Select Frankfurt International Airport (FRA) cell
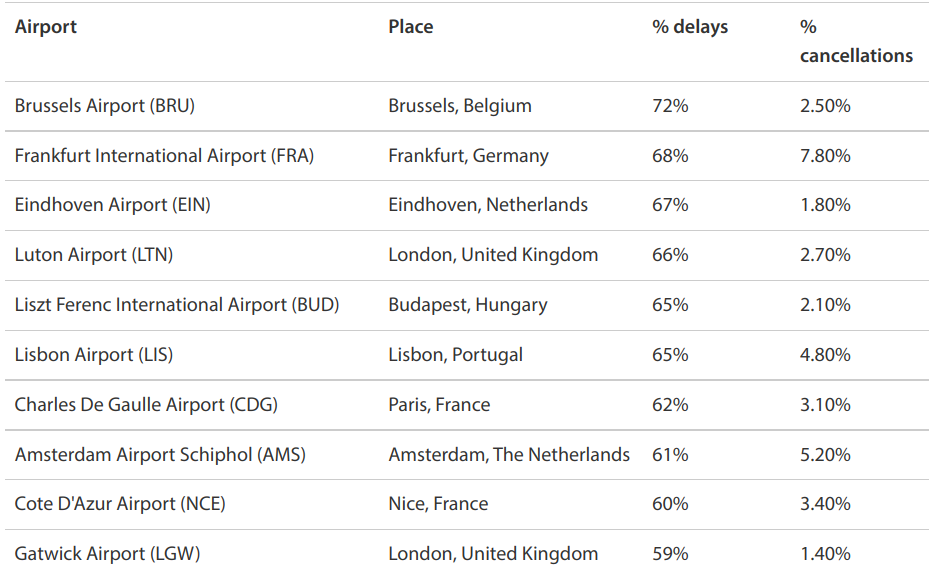 (164, 156)
